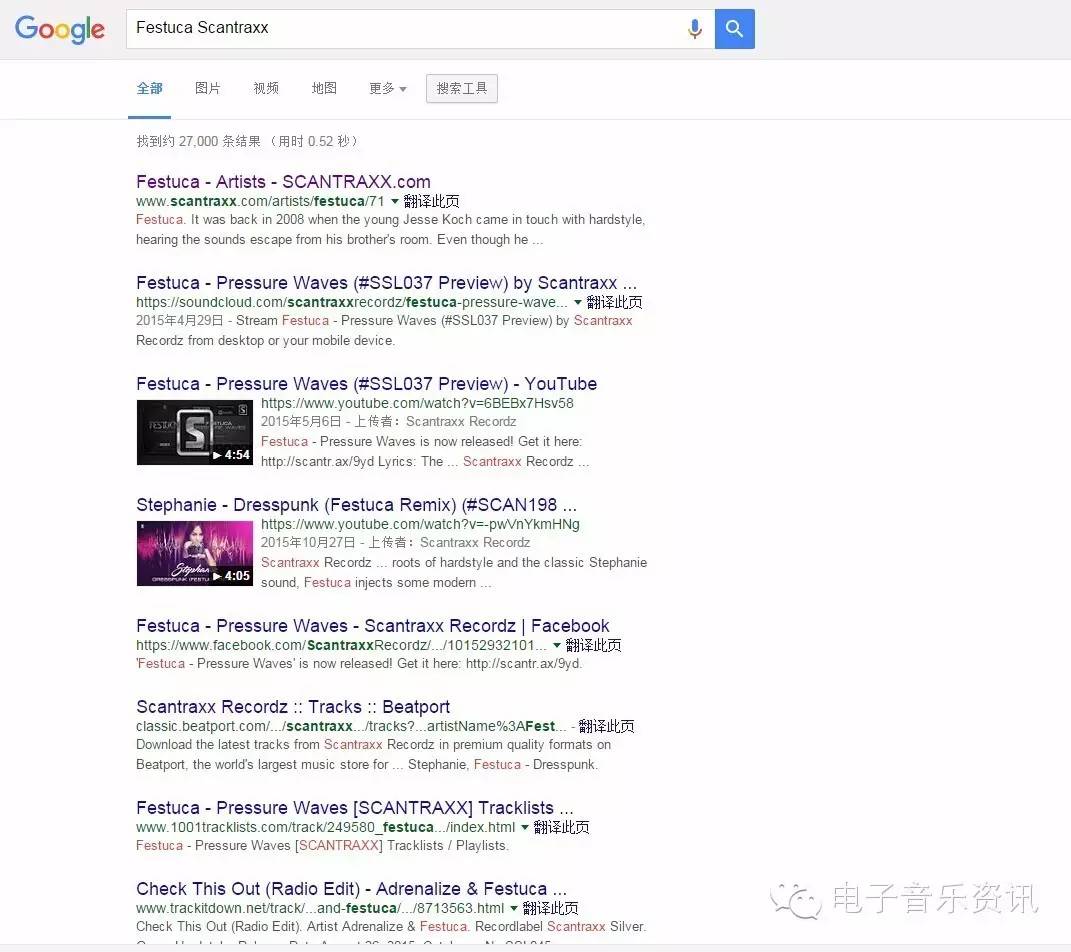Expand the 更多 (More) dropdown
Image resolution: width=1071 pixels, height=952 pixels.
(387, 88)
